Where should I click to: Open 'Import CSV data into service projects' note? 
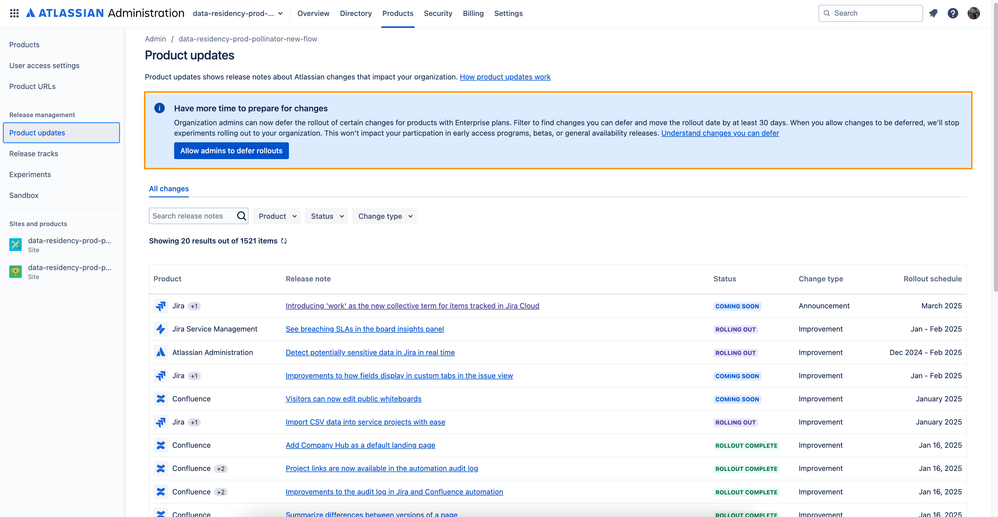tap(365, 422)
